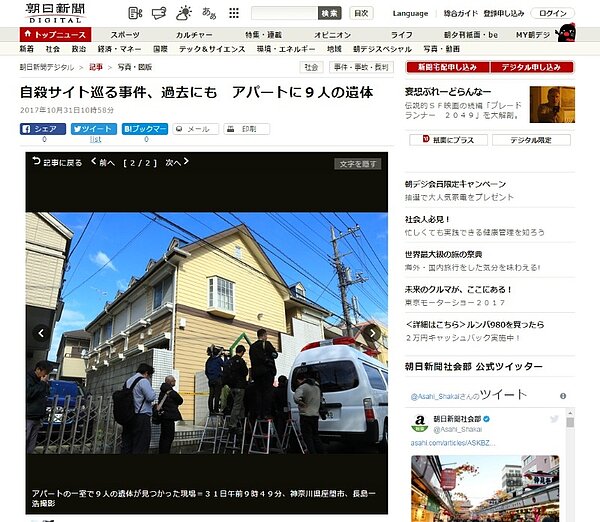
Task: Open 朝夕刊紙面・be section
Action: coord(471,35)
